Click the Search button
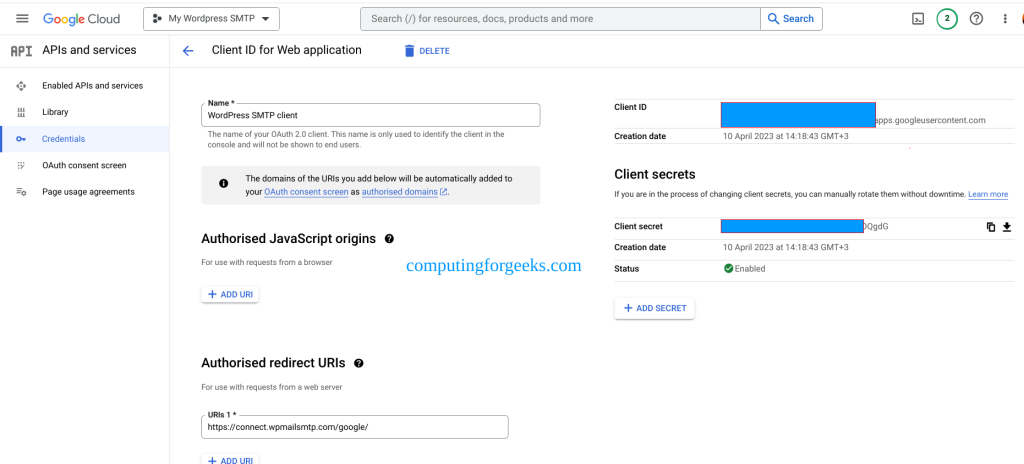 click(791, 19)
